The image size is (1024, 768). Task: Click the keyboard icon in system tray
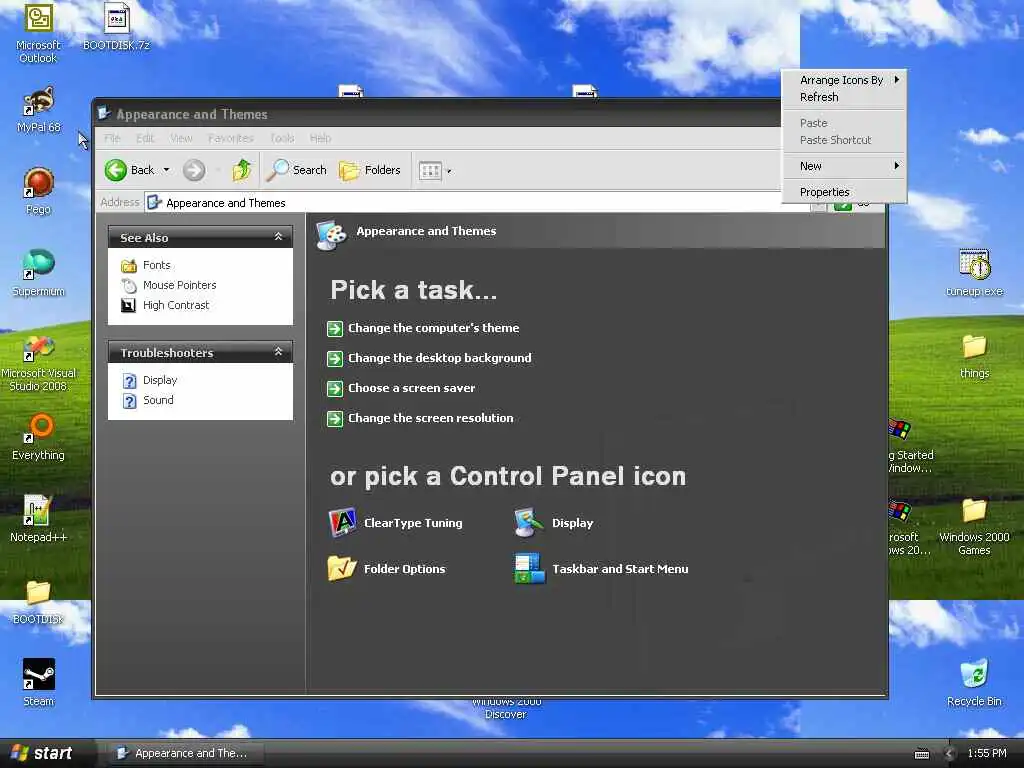click(921, 754)
